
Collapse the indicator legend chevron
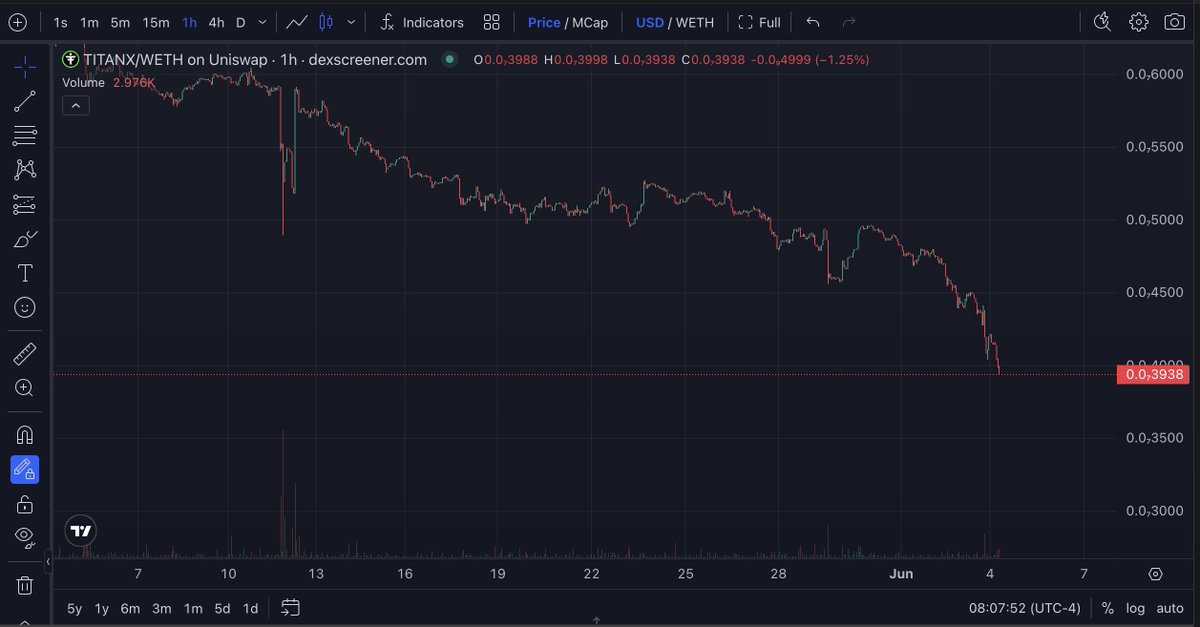[x=75, y=104]
